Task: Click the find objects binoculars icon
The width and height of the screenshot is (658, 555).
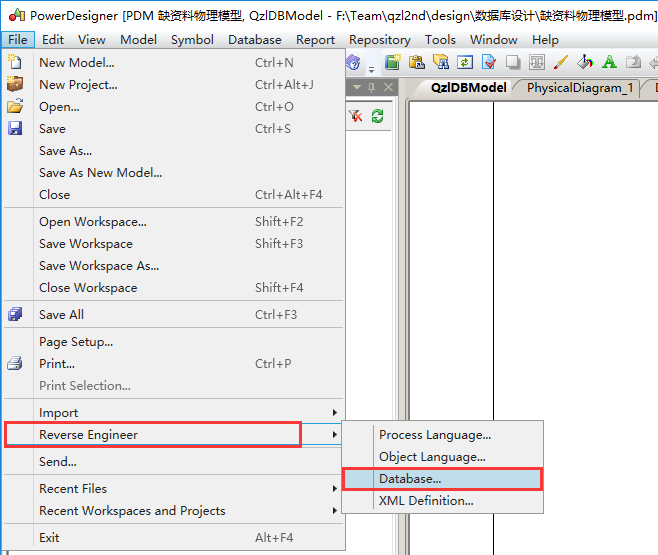Action: pyautogui.click(x=441, y=62)
